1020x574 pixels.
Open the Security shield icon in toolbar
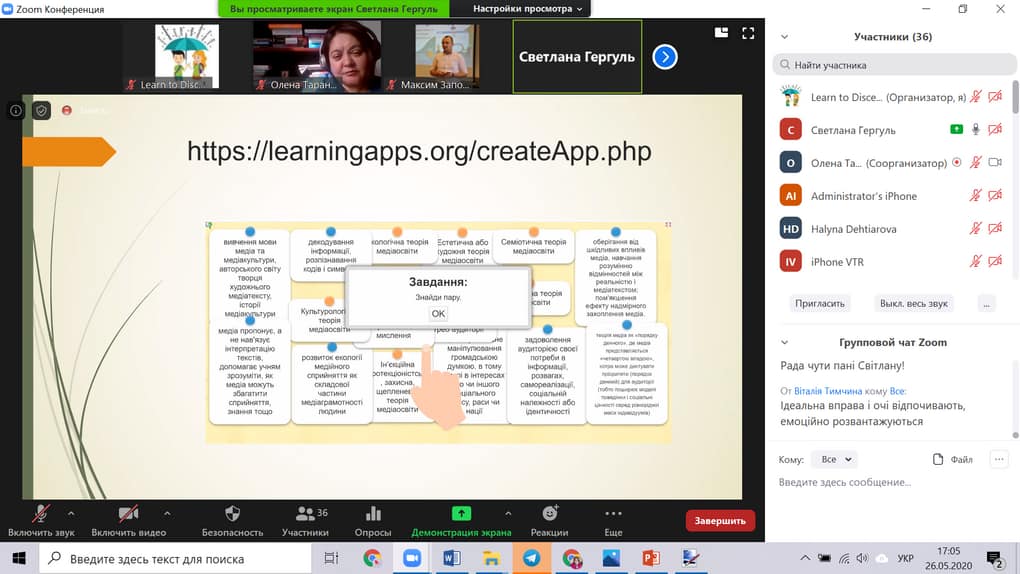232,513
